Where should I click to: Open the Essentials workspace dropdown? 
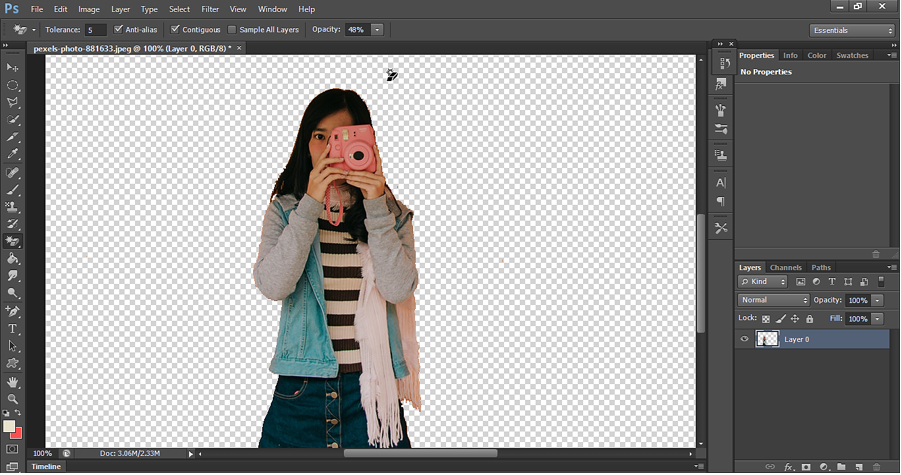tap(852, 30)
